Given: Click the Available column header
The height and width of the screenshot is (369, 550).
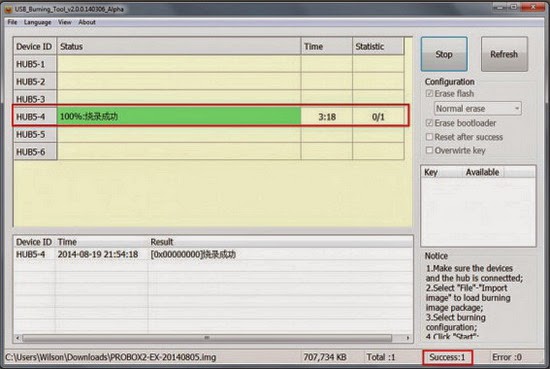Looking at the screenshot, I should click(482, 172).
